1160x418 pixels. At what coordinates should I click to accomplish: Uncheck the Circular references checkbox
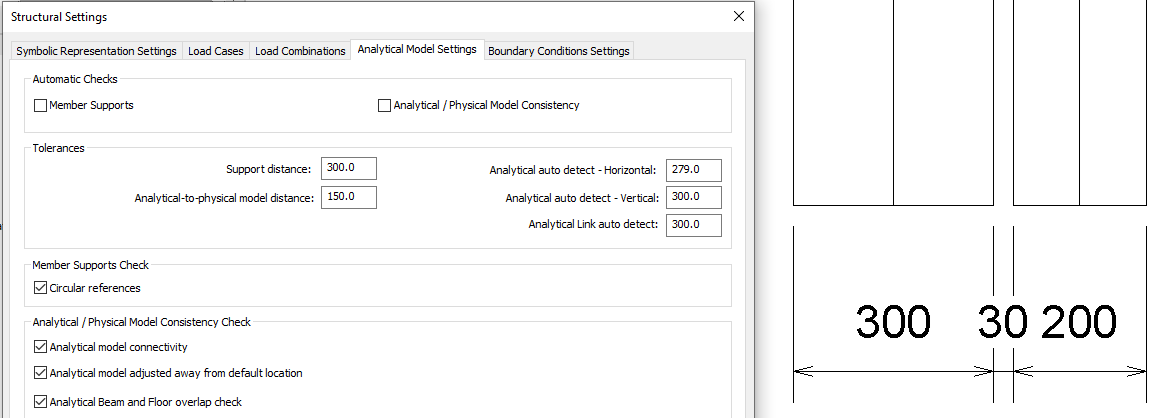41,288
